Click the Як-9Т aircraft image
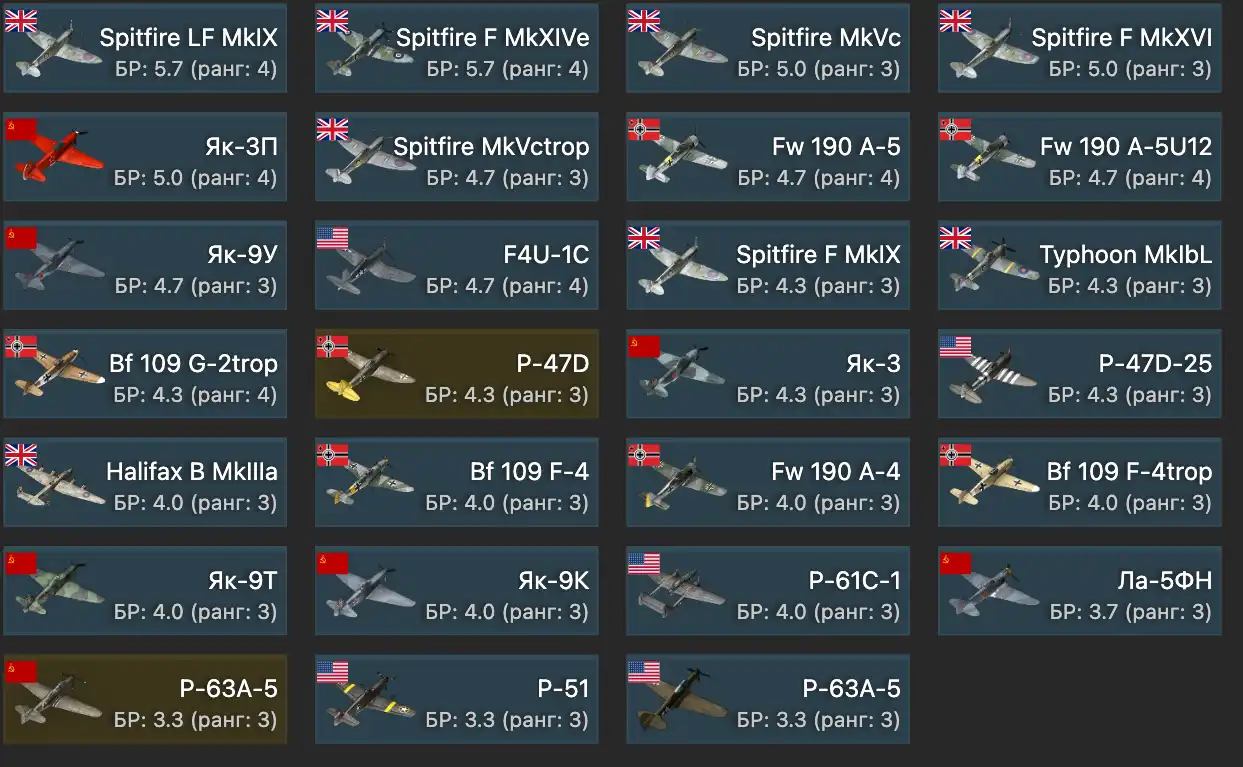 pos(59,595)
